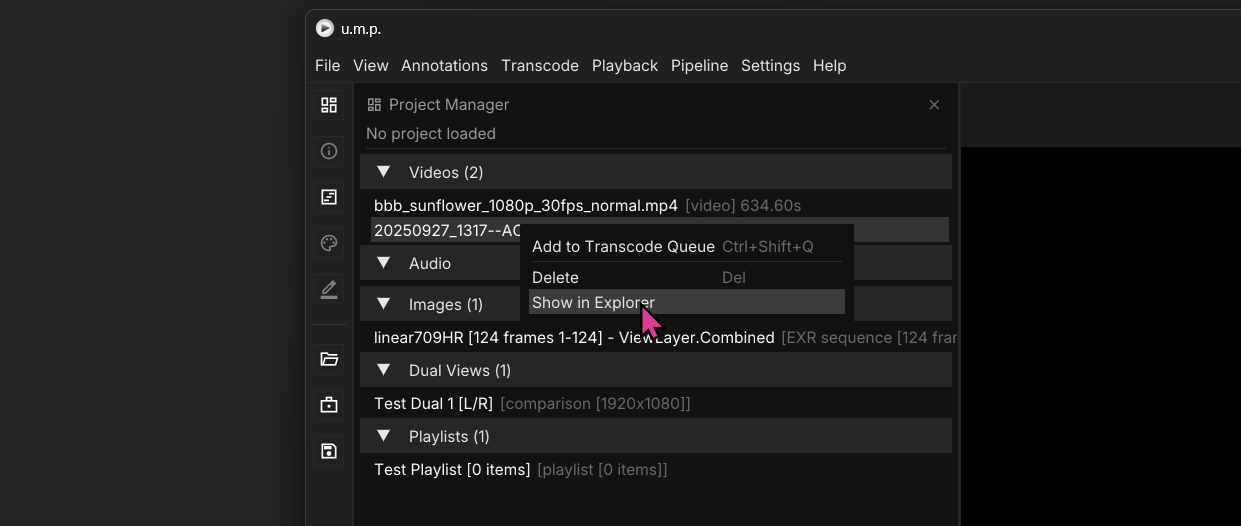This screenshot has height=526, width=1241.
Task: Open the Pipeline menu
Action: tap(699, 66)
